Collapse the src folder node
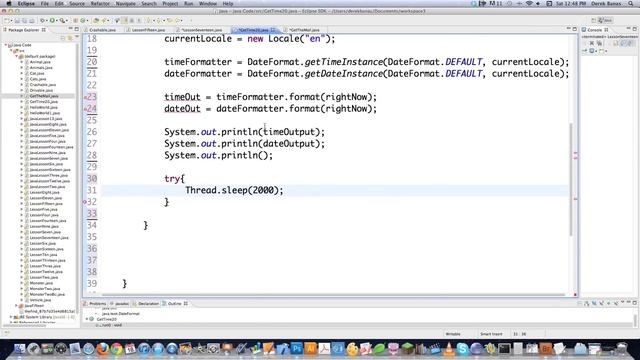This screenshot has width=640, height=360. 11,51
